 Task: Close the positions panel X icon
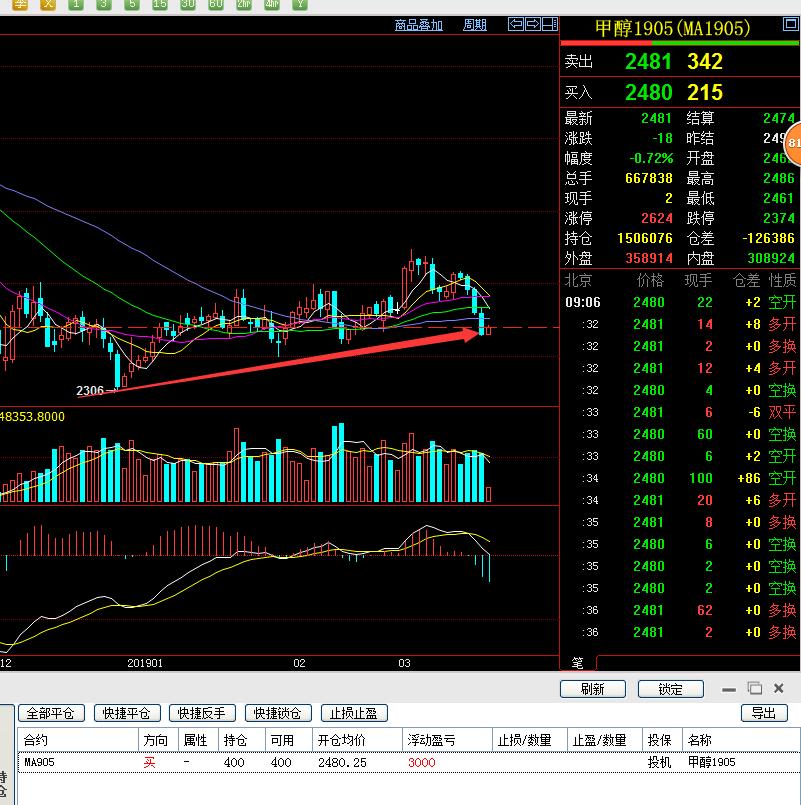point(778,688)
